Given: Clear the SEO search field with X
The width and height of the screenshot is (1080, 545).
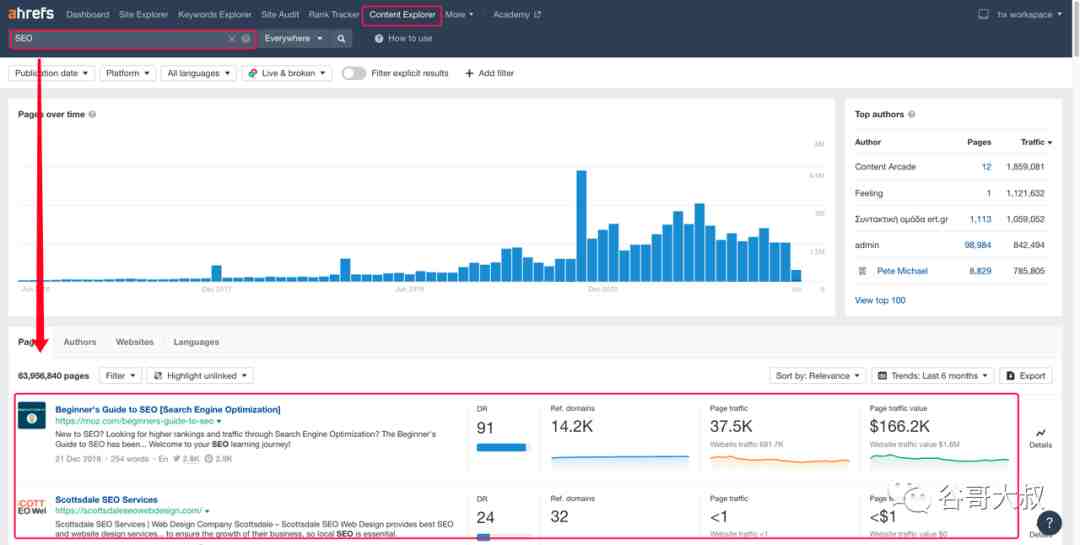Looking at the screenshot, I should click(x=232, y=39).
